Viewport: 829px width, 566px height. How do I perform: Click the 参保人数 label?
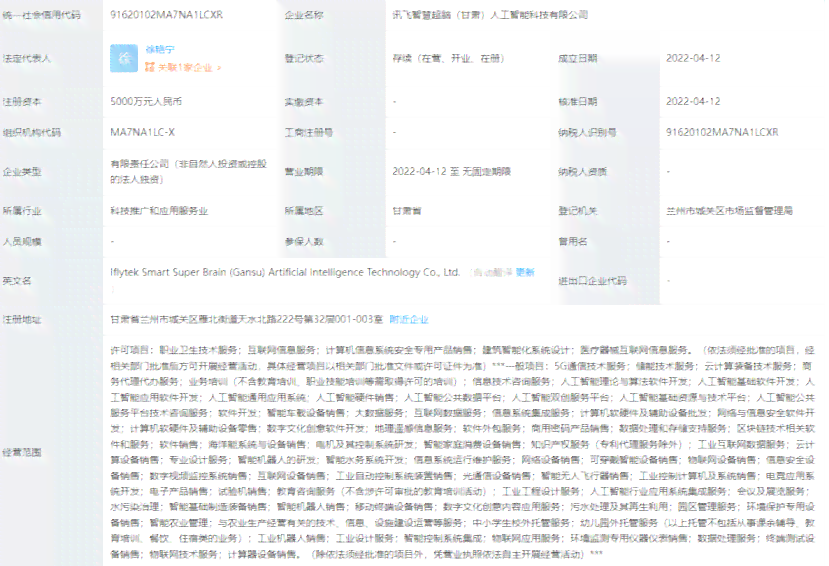(x=304, y=242)
